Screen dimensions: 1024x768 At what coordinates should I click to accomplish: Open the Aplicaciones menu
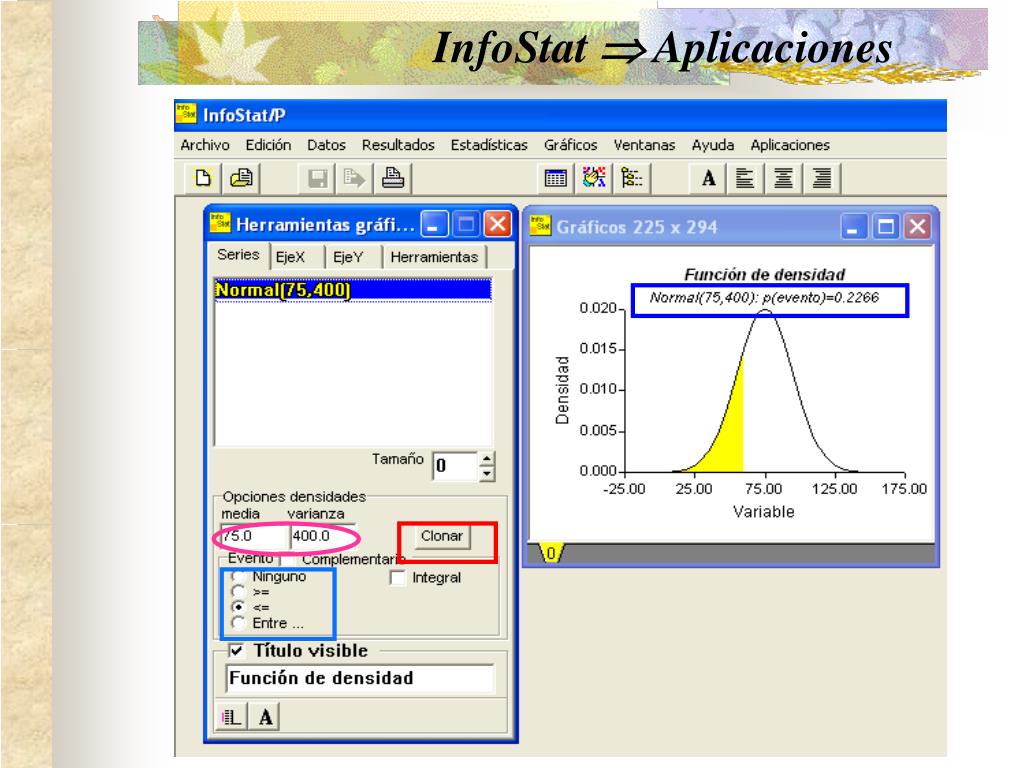coord(790,145)
